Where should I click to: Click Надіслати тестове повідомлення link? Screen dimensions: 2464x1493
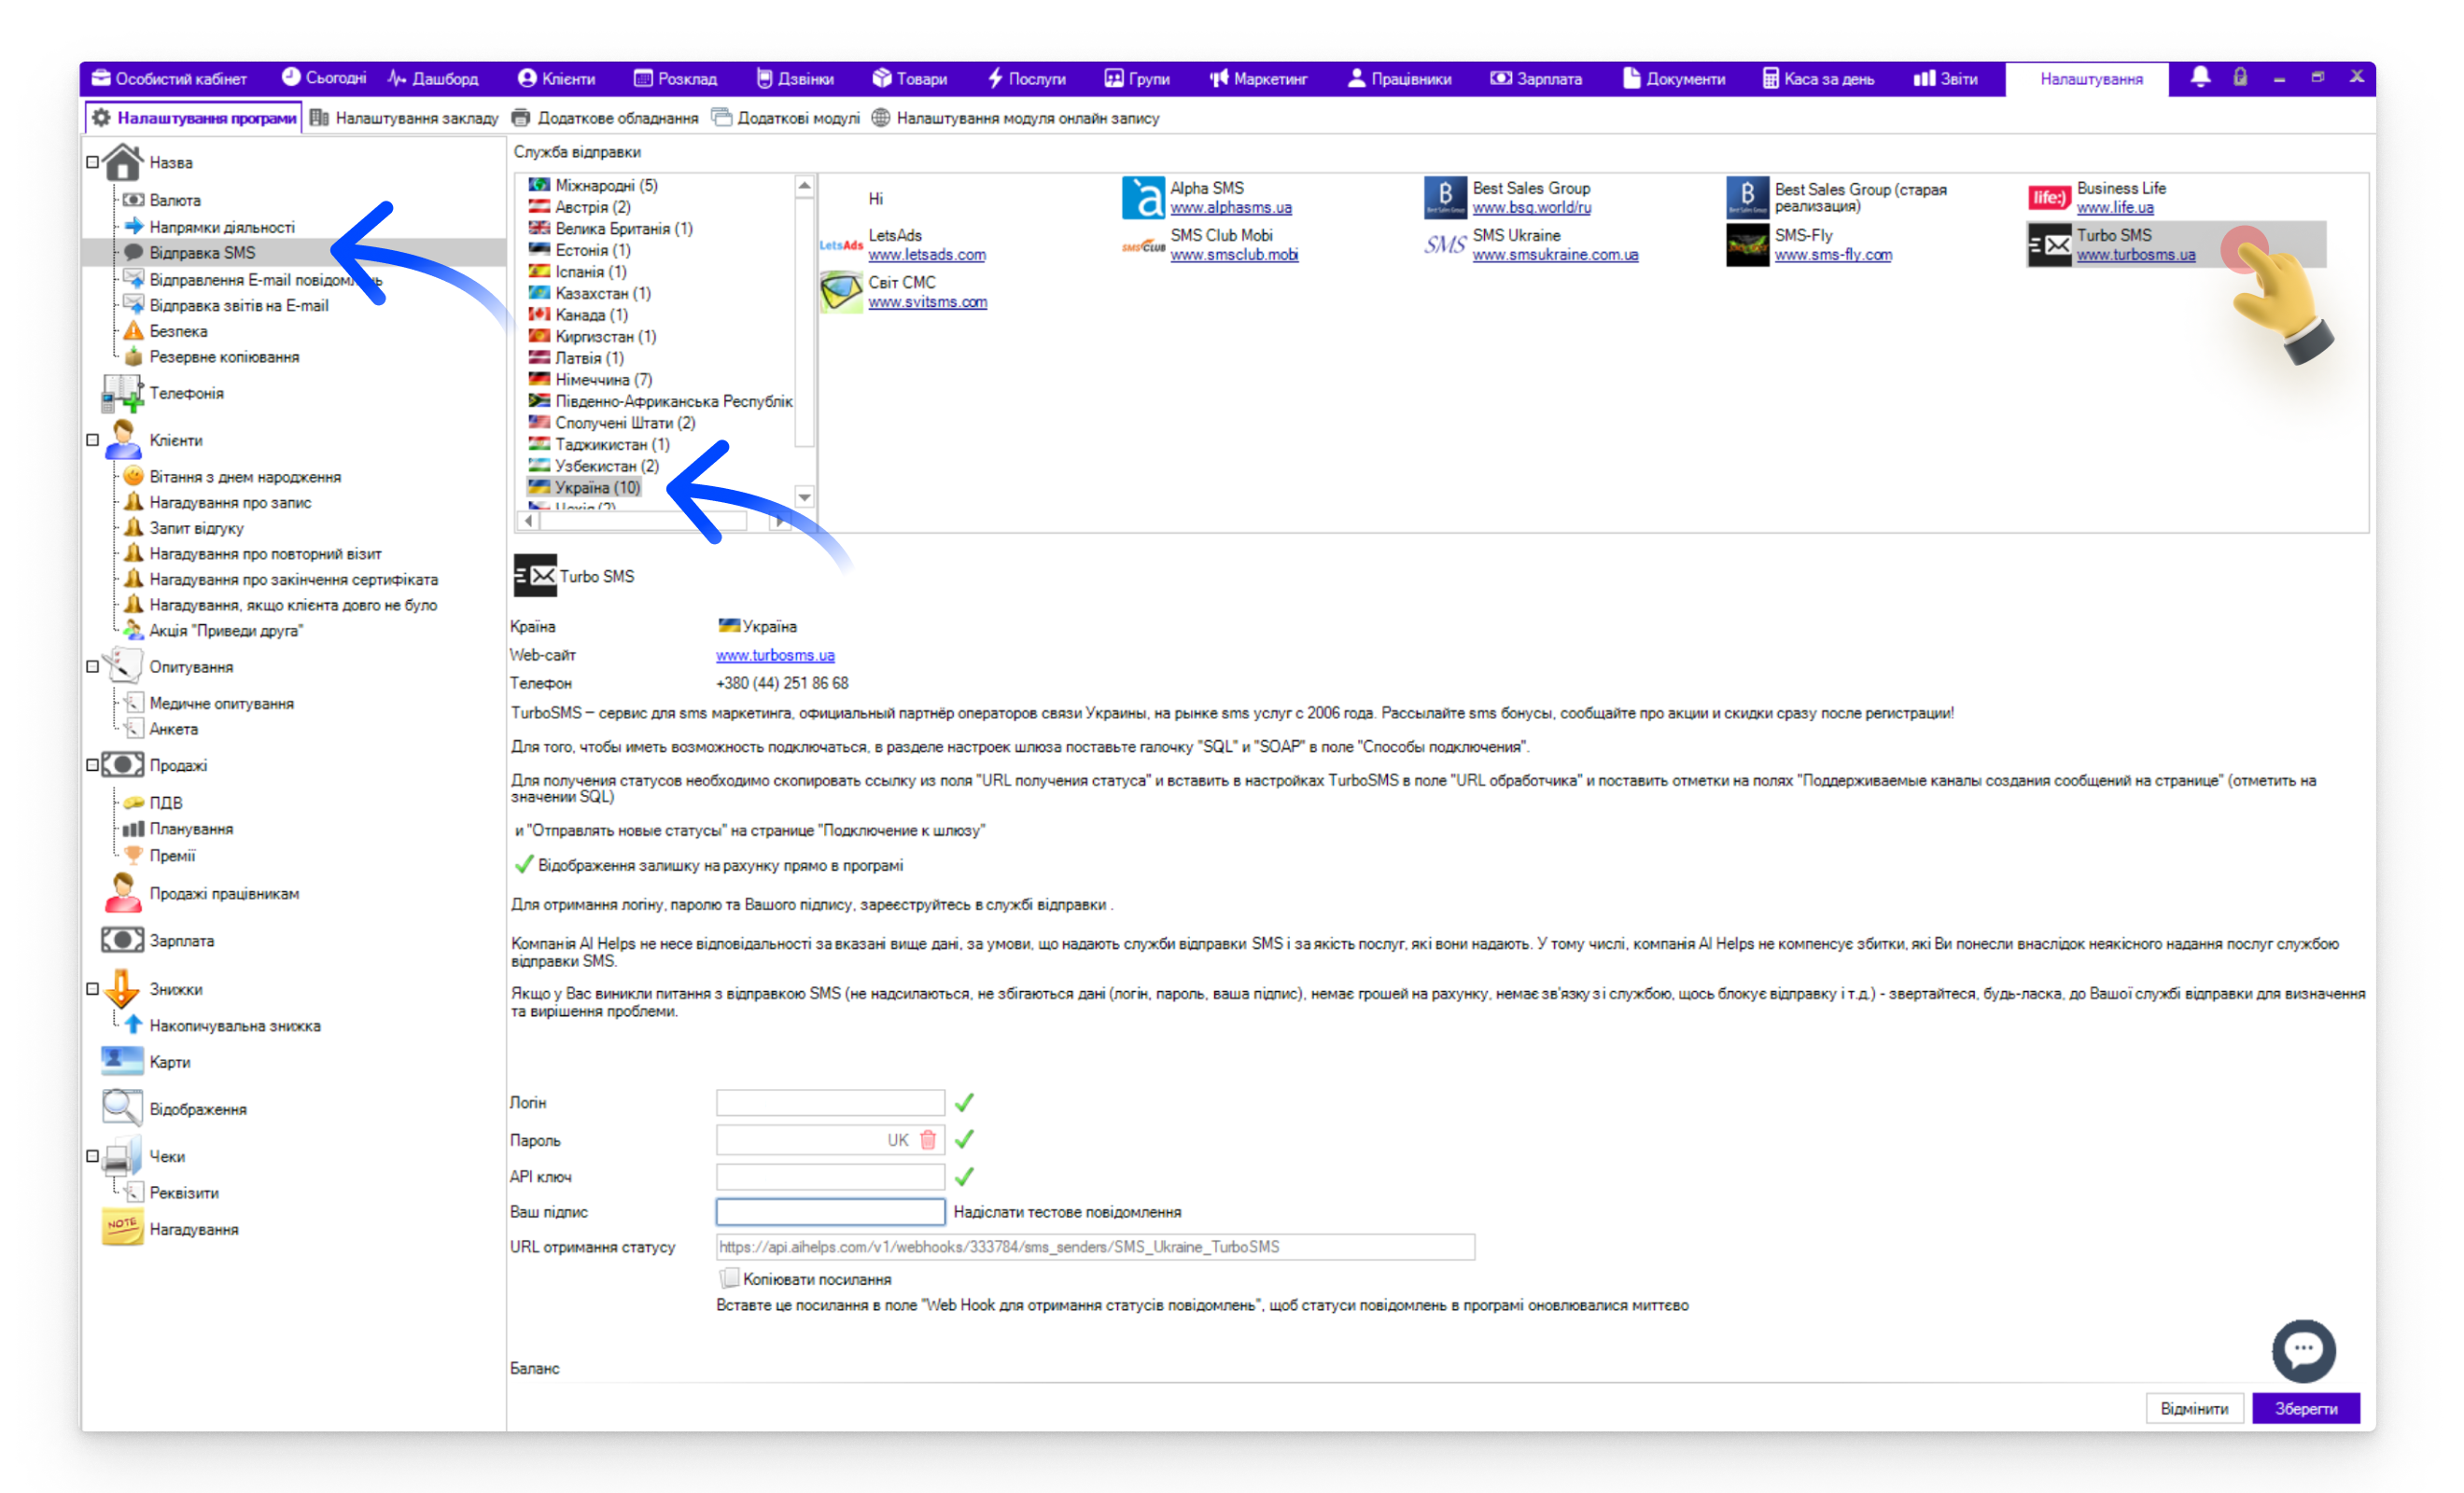pos(1067,1212)
